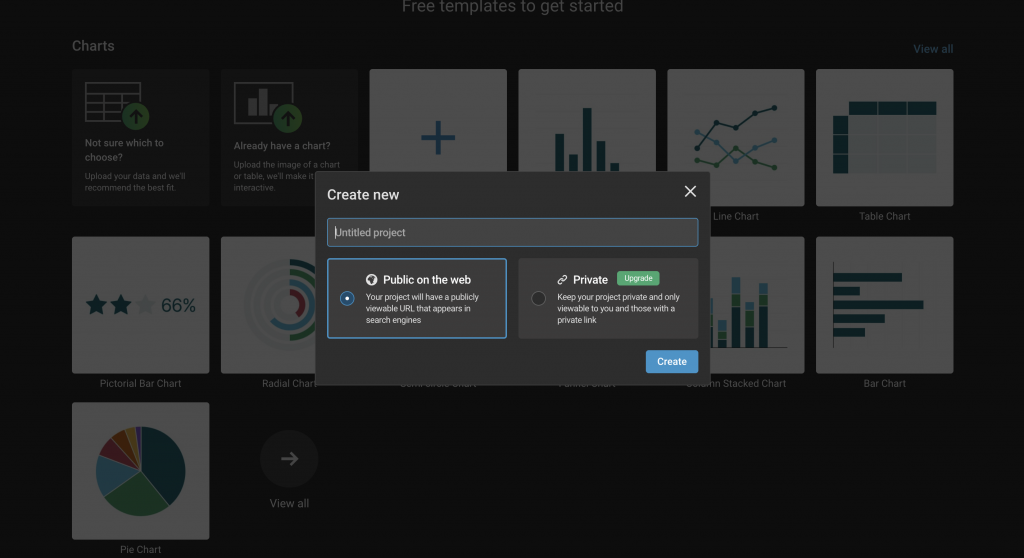This screenshot has height=558, width=1024.
Task: Click the blue Create button
Action: pyautogui.click(x=671, y=361)
